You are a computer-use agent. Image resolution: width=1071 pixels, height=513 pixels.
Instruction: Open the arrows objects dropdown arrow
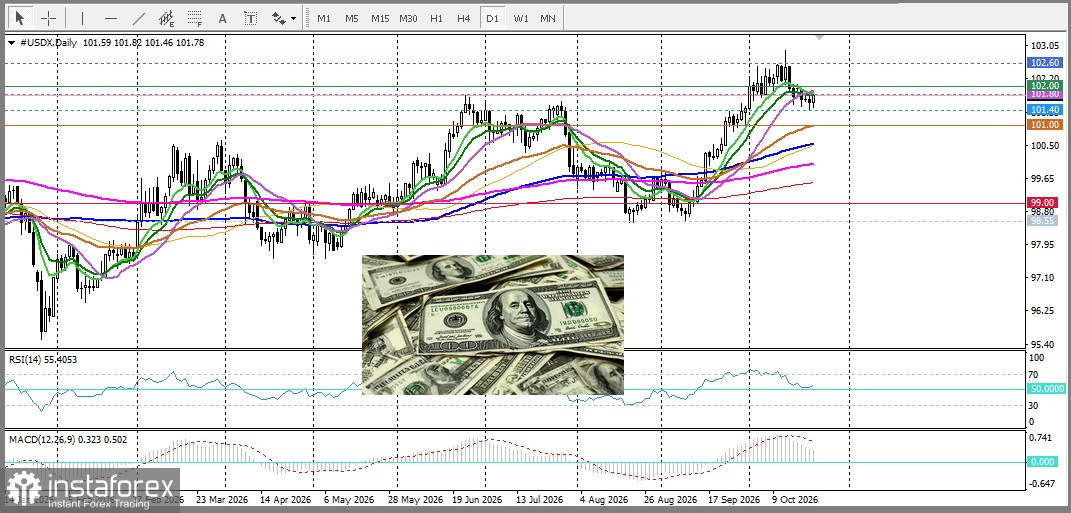pos(294,18)
